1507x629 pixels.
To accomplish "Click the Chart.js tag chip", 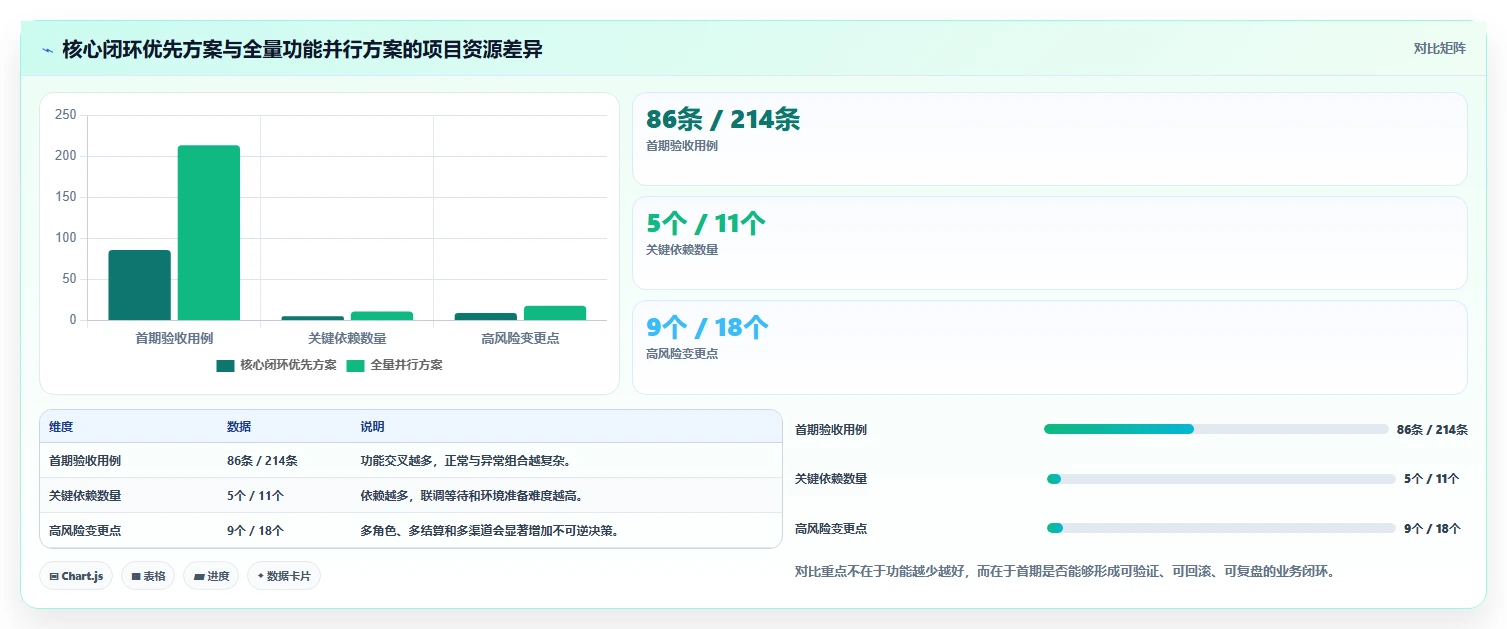I will tap(76, 576).
